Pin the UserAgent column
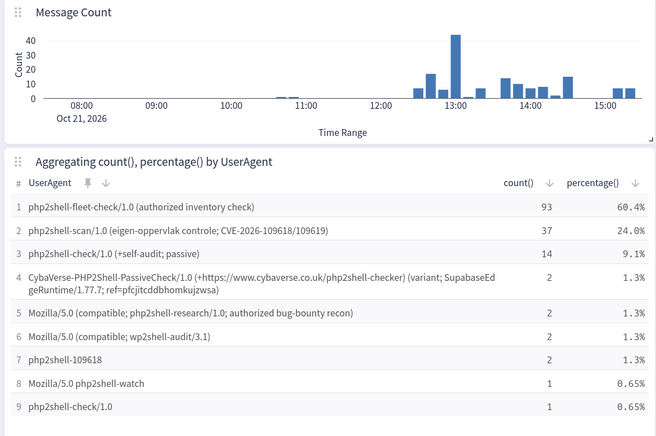656x436 pixels. point(88,183)
